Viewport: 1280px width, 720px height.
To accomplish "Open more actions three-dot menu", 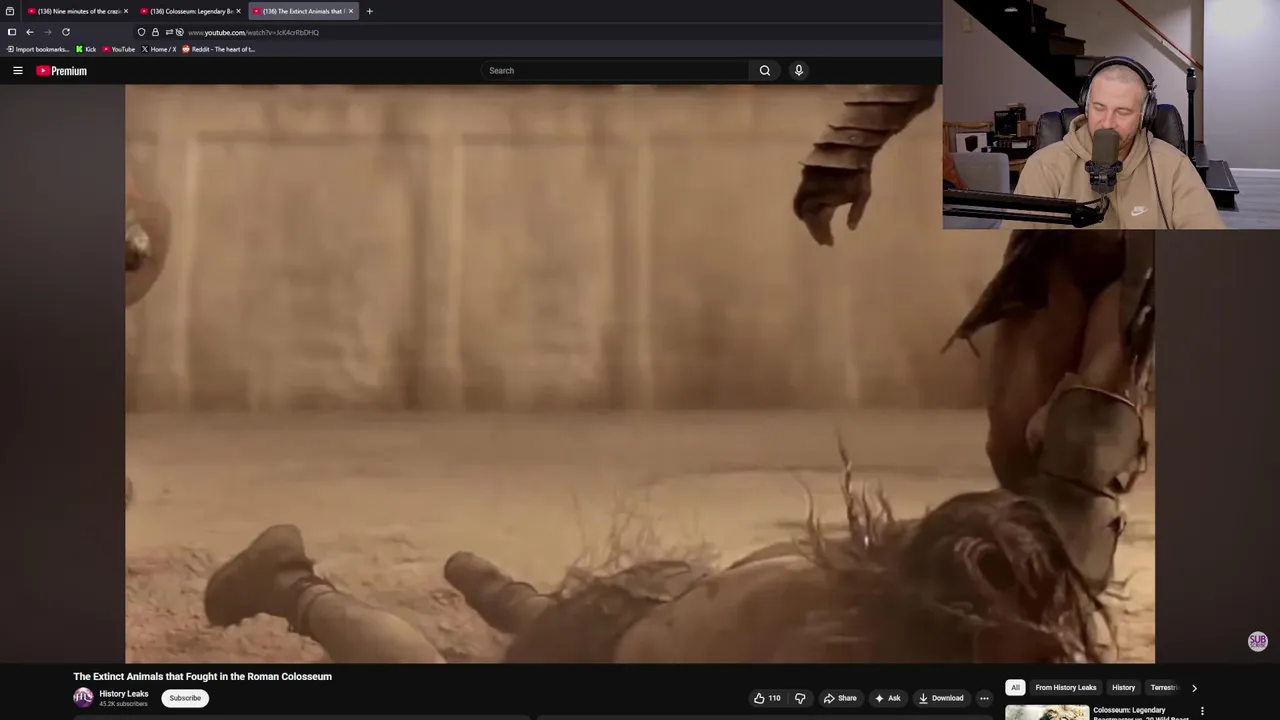I will 984,698.
